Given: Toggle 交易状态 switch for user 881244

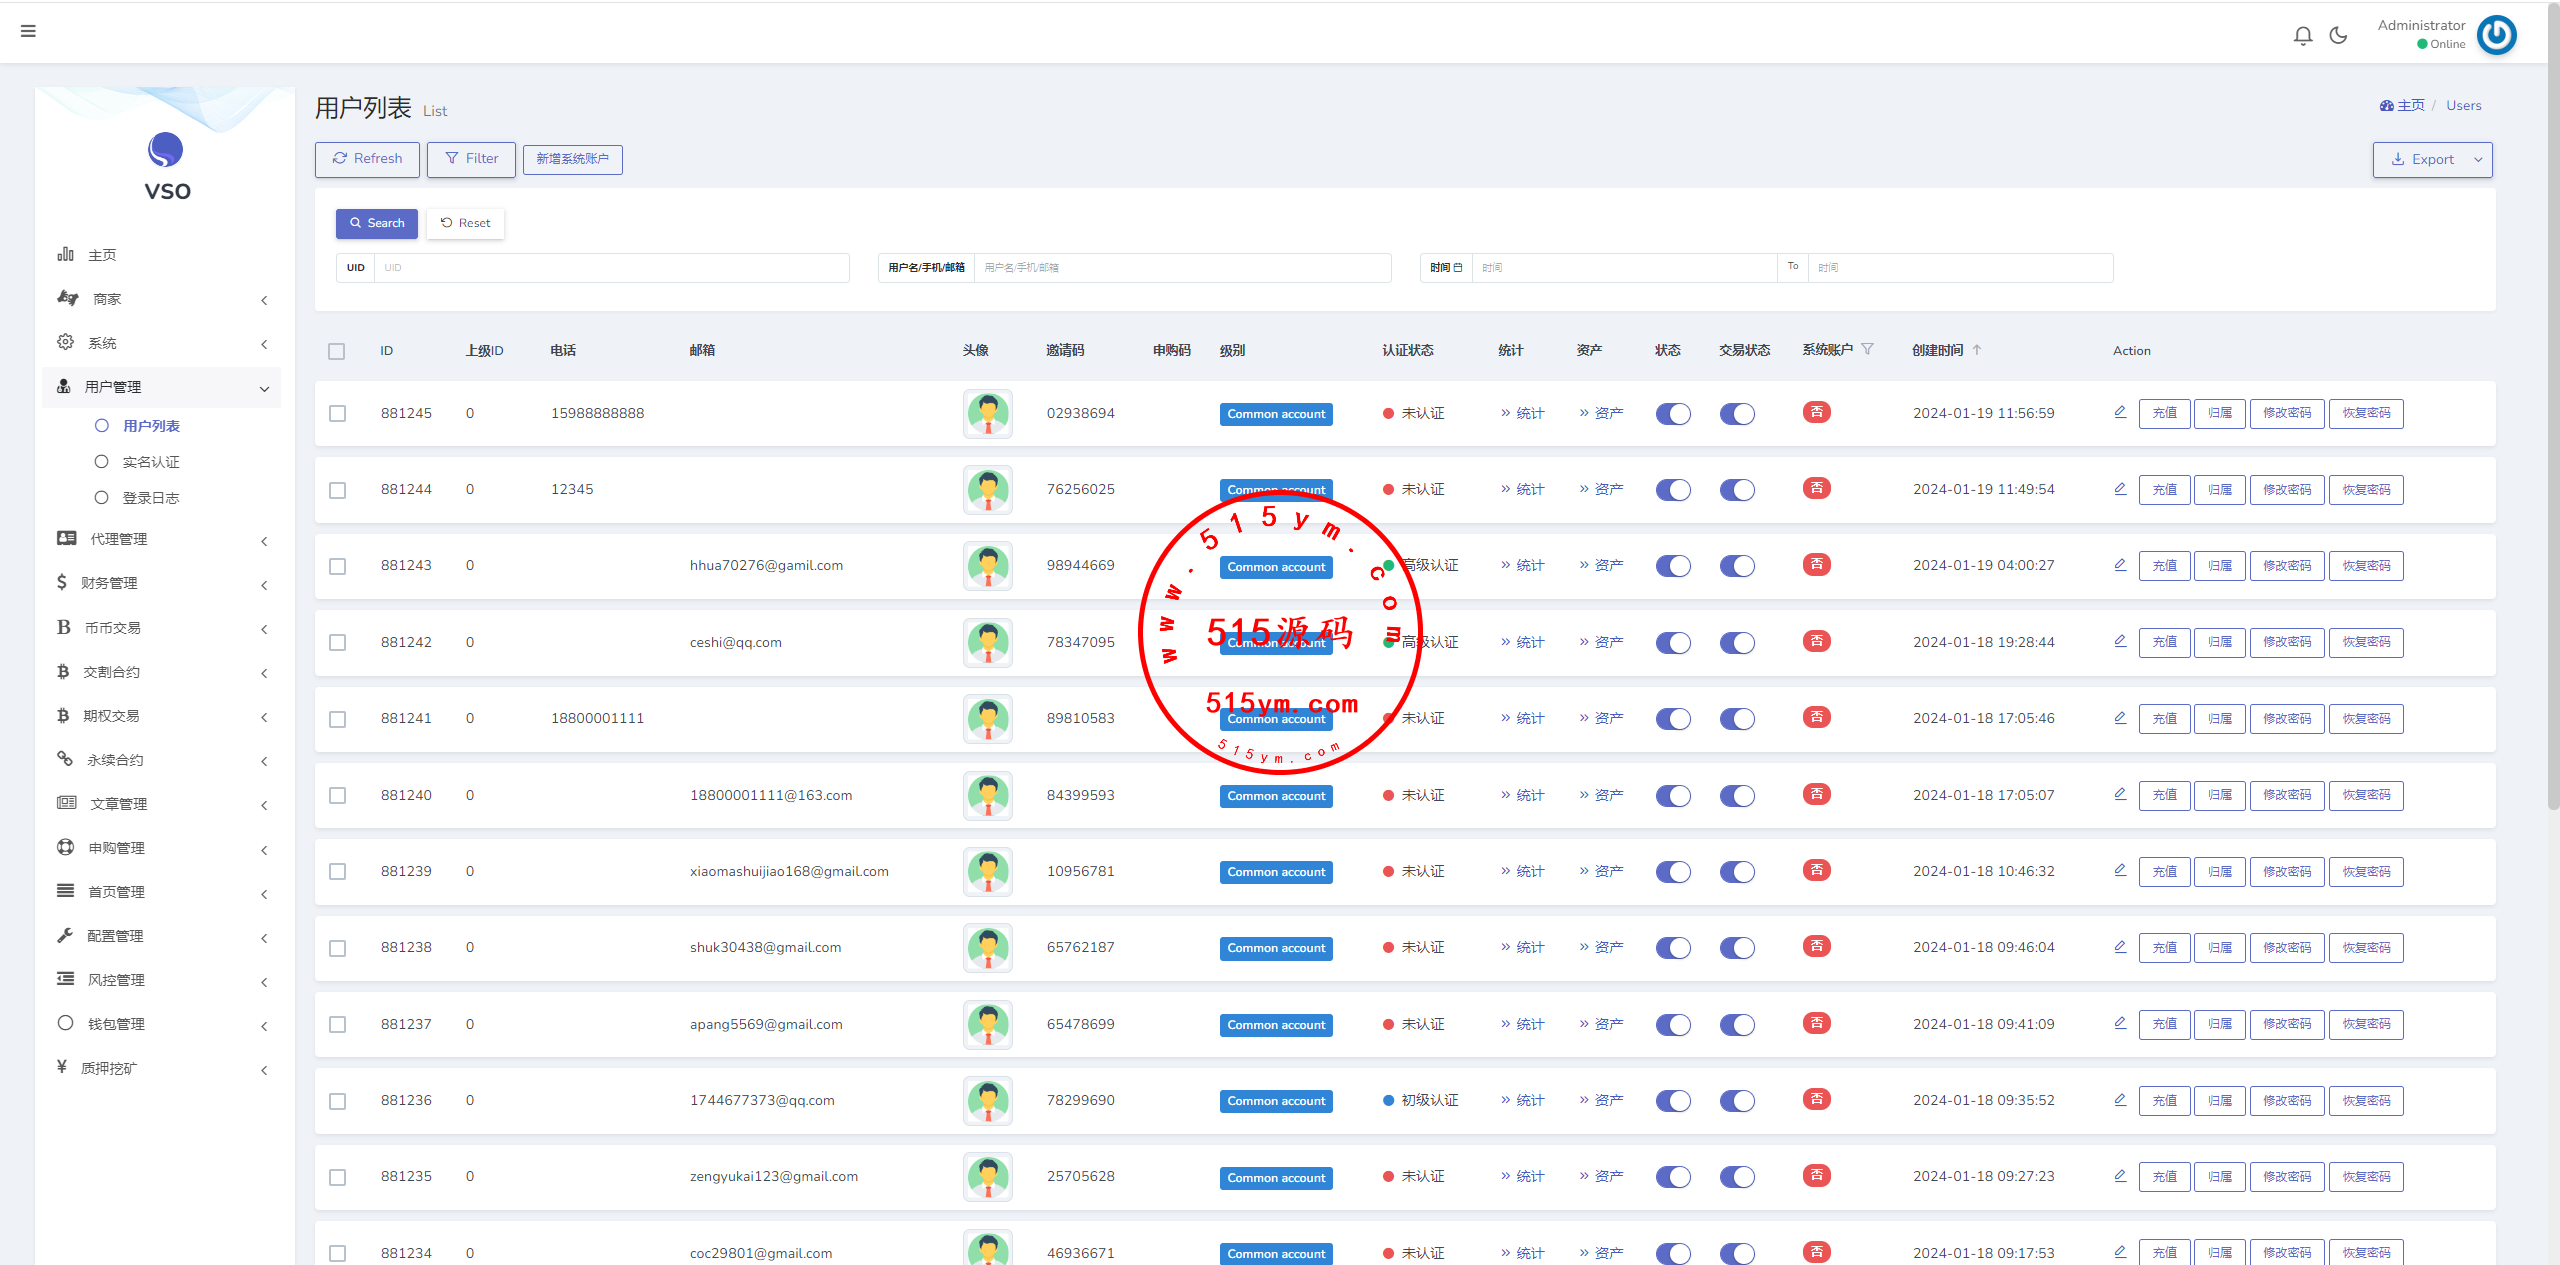Looking at the screenshot, I should click(x=1737, y=490).
